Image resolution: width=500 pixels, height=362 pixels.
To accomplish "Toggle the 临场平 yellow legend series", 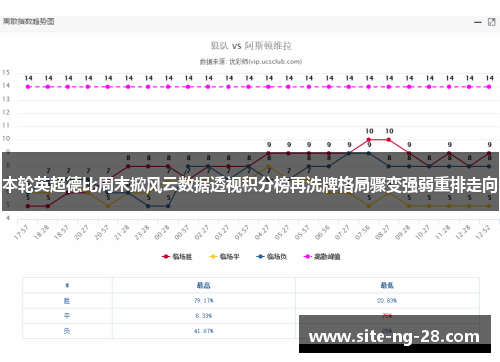I will tap(224, 256).
